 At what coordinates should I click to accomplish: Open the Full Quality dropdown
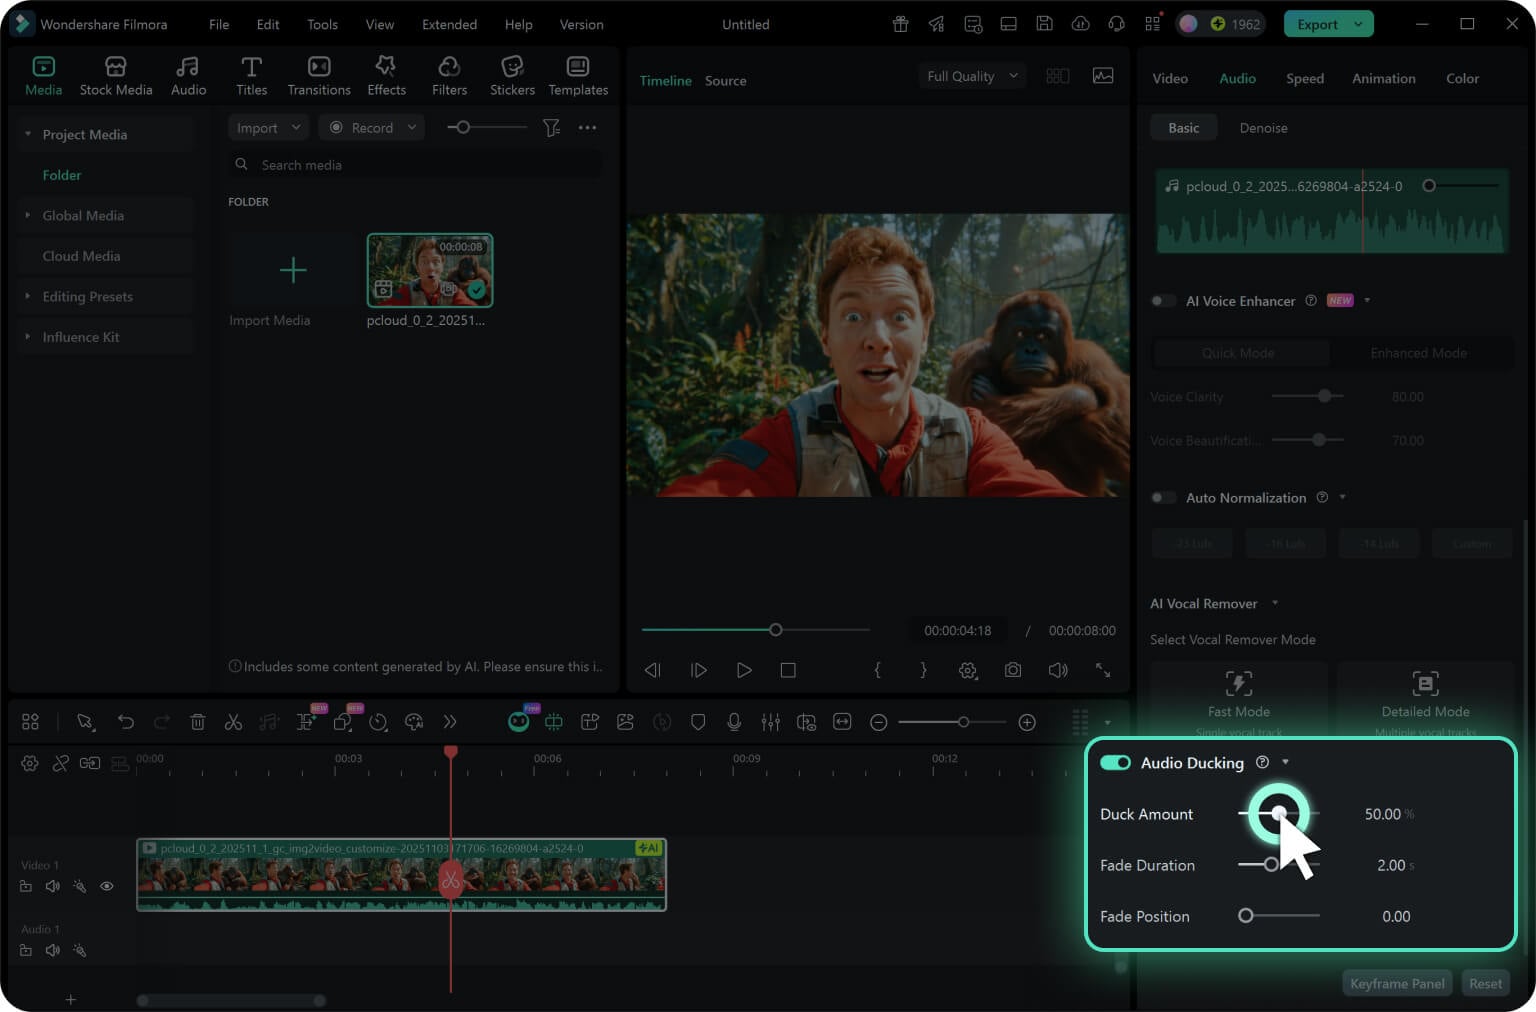(971, 76)
